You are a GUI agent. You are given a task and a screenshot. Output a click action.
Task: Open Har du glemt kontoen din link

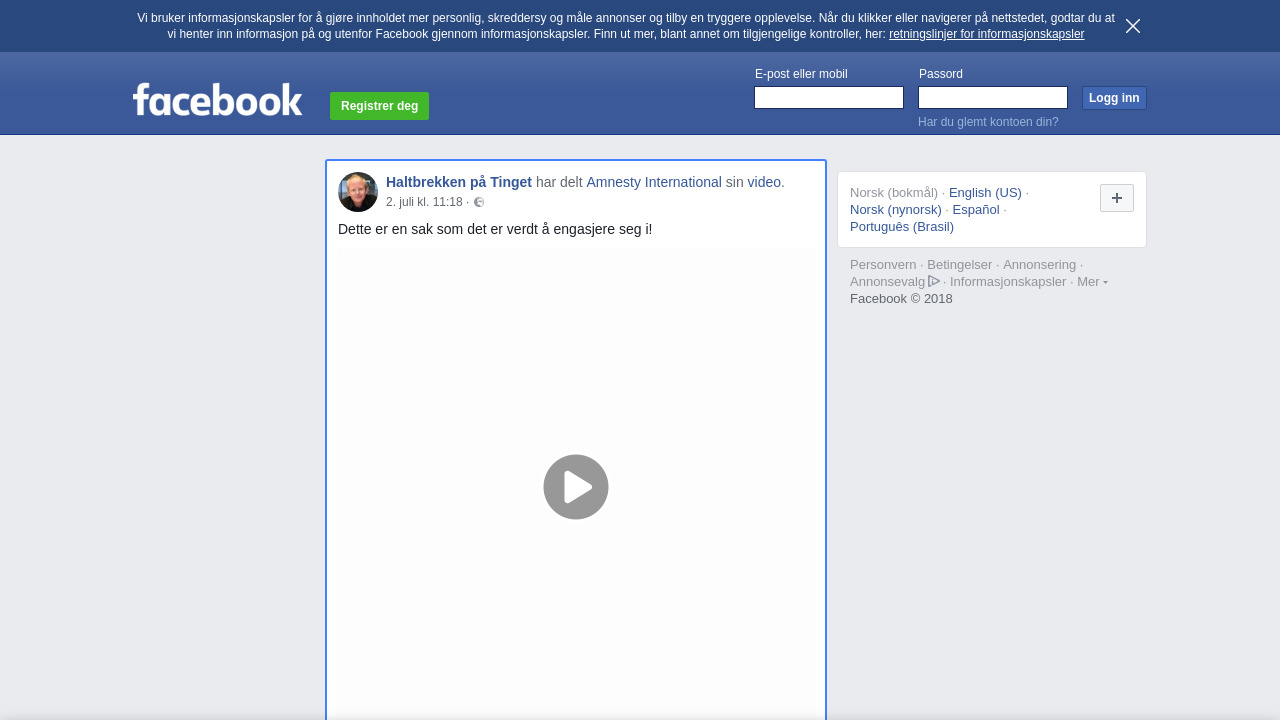[x=988, y=122]
